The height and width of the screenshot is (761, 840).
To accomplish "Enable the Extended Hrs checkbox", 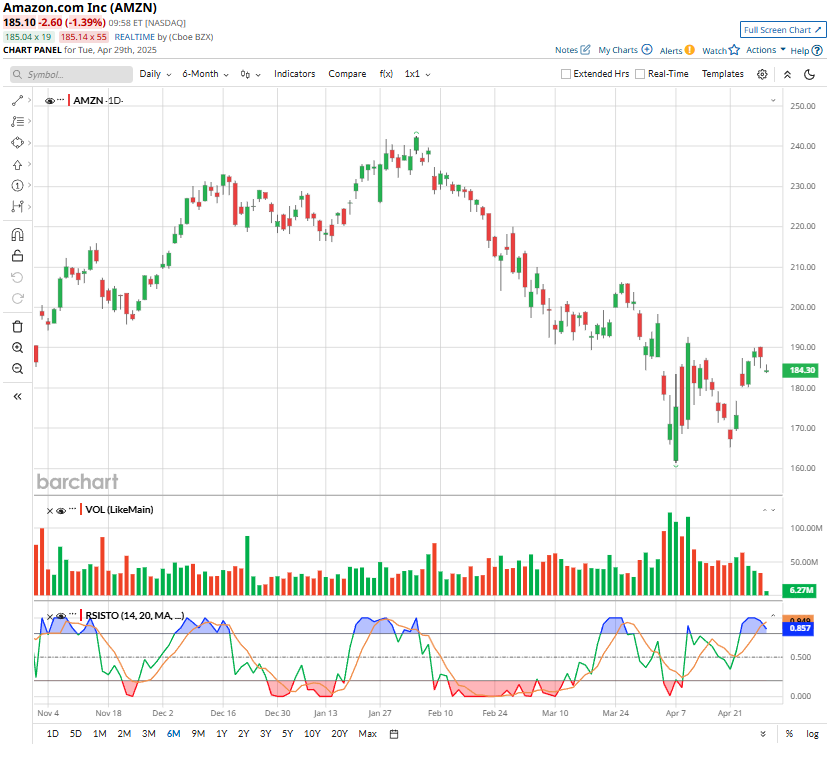I will click(566, 74).
